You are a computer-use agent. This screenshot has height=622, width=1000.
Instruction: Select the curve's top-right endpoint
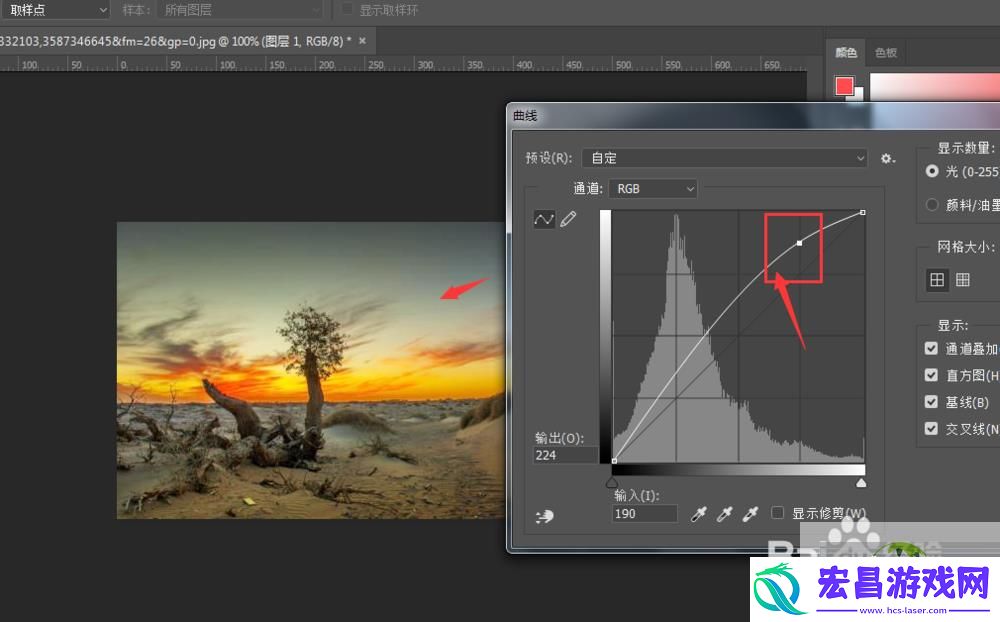point(863,212)
